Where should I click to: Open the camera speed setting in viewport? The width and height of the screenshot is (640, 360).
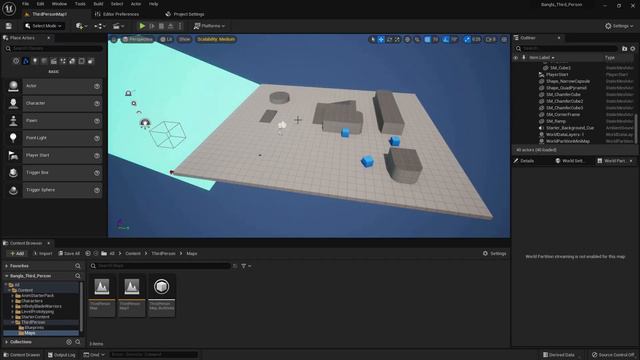pyautogui.click(x=491, y=40)
